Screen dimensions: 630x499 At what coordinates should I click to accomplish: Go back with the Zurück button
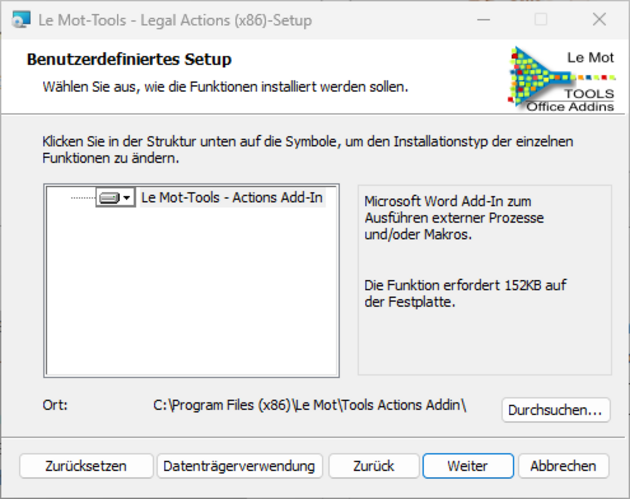[x=374, y=466]
